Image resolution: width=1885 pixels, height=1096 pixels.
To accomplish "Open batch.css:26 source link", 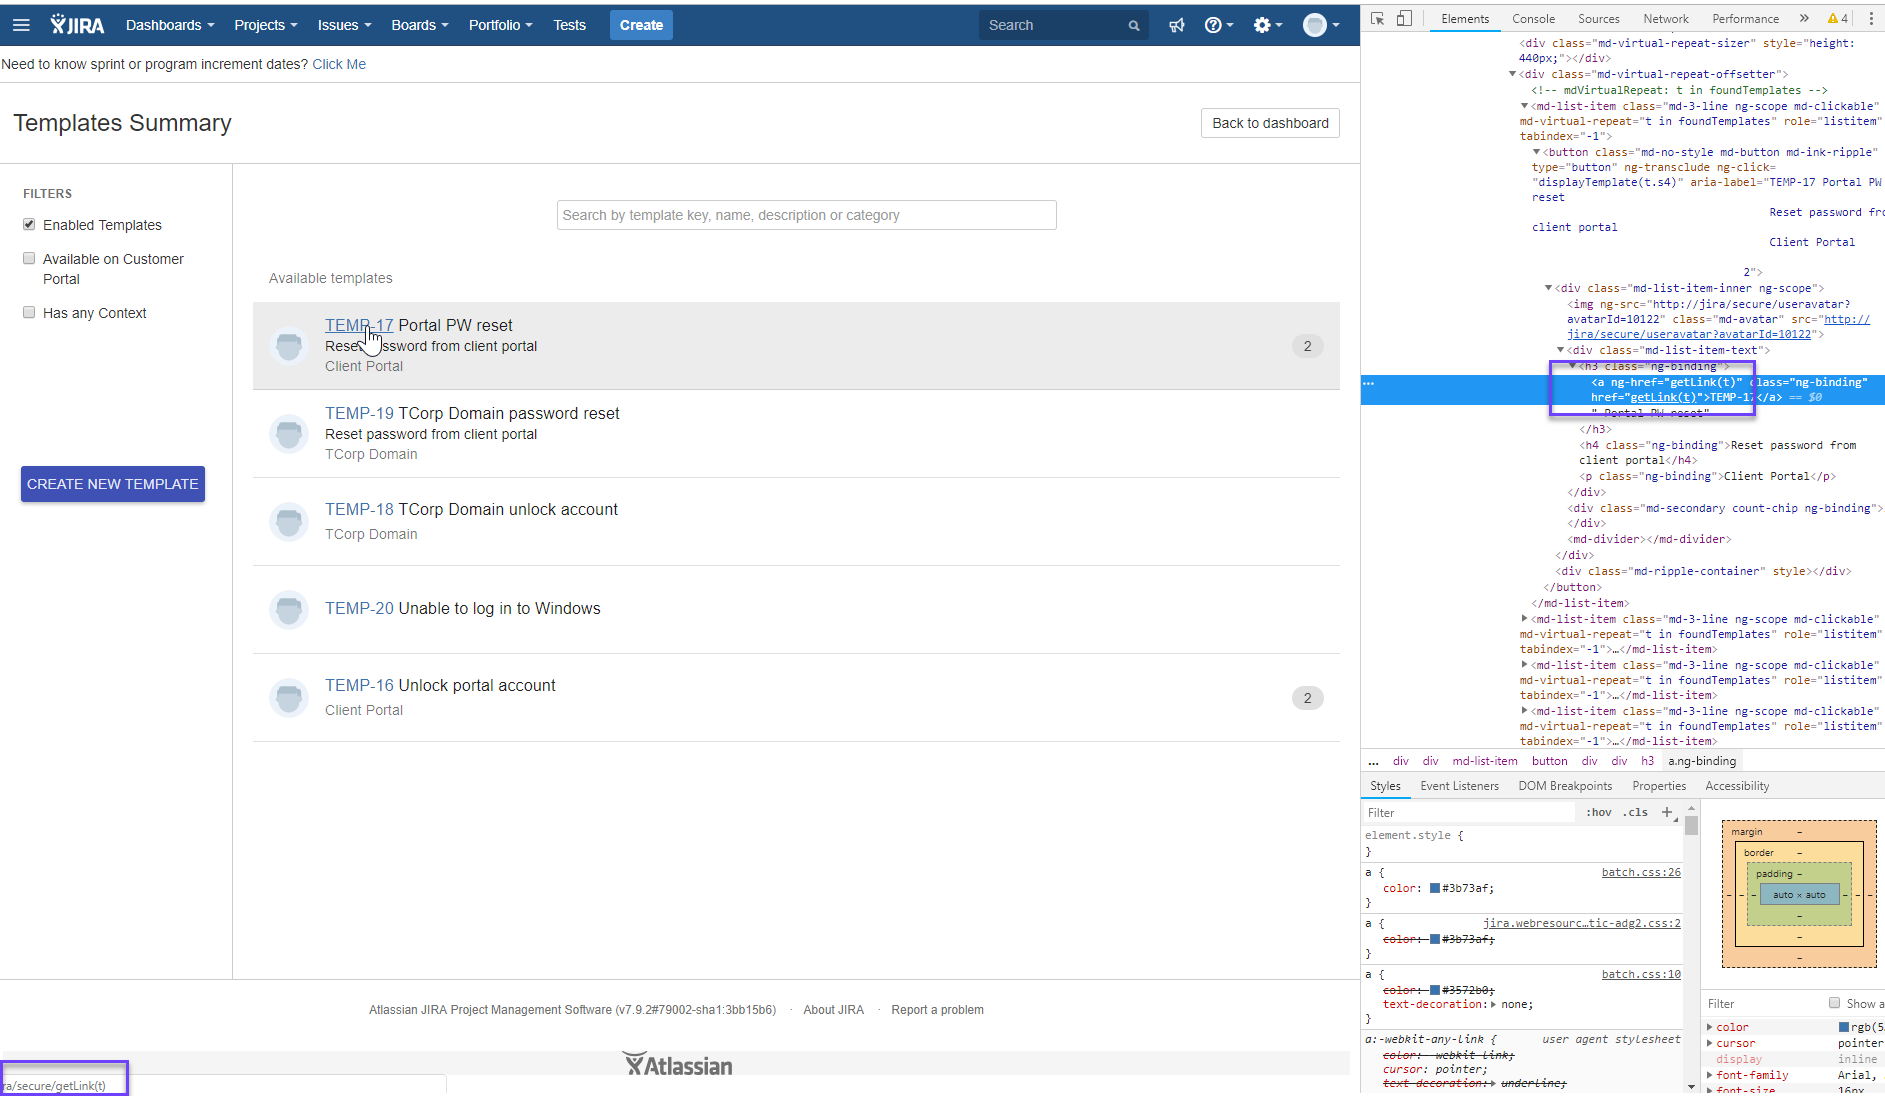I will 1641,872.
